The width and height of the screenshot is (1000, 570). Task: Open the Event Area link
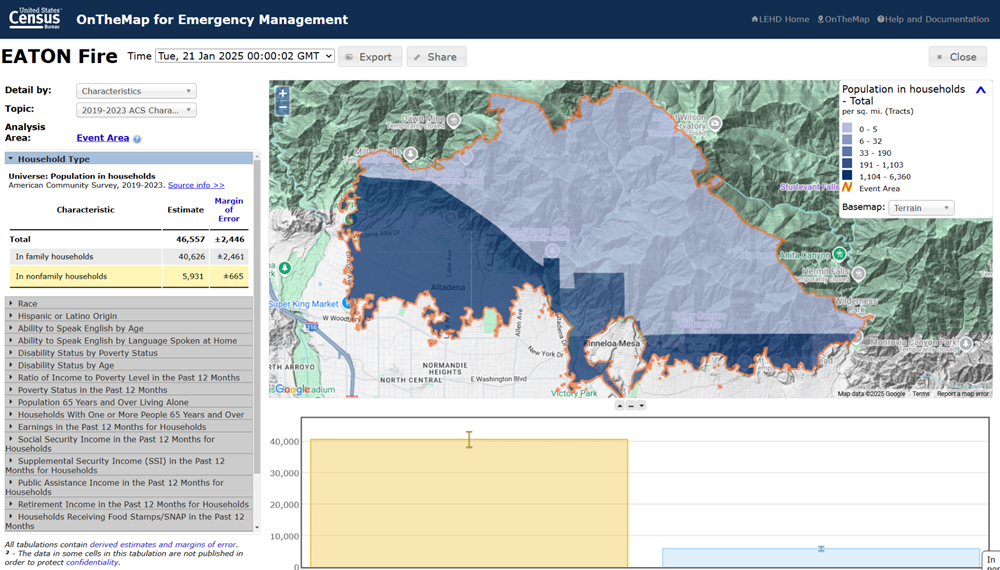102,138
